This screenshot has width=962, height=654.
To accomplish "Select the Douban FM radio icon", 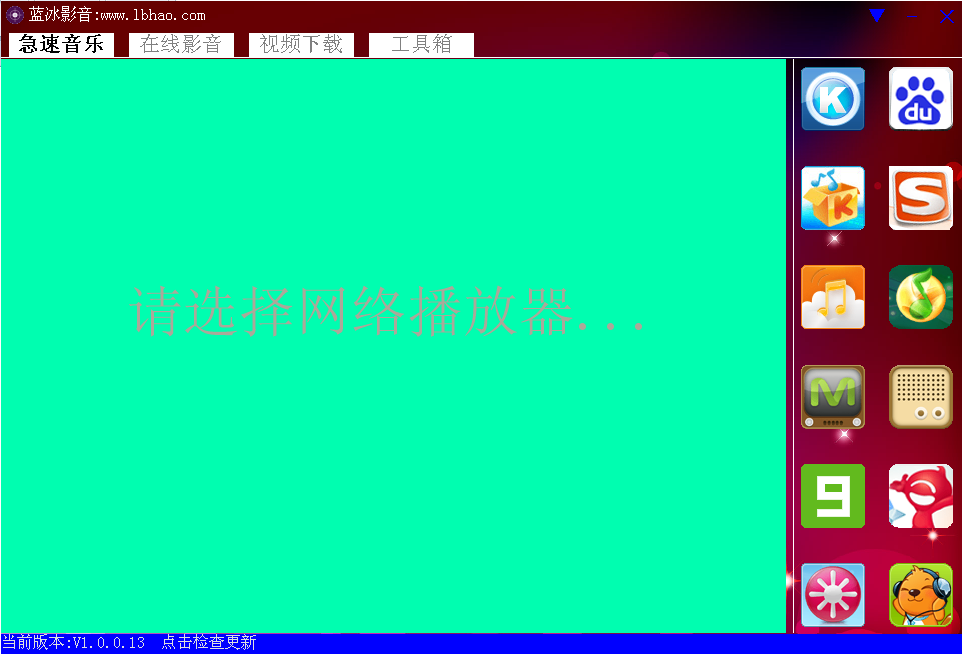I will [920, 397].
